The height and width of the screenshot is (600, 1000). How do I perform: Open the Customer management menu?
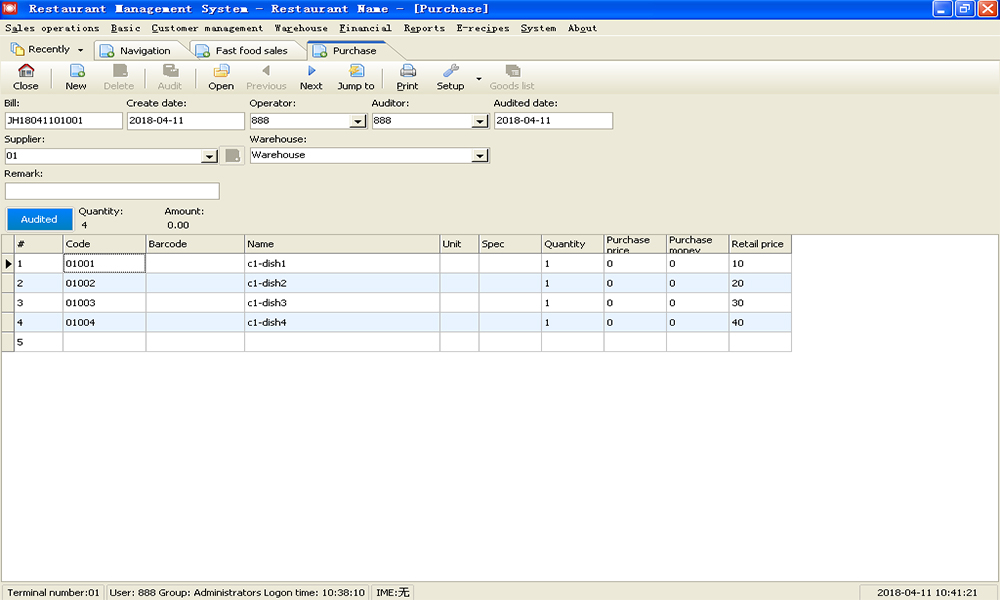[x=207, y=28]
